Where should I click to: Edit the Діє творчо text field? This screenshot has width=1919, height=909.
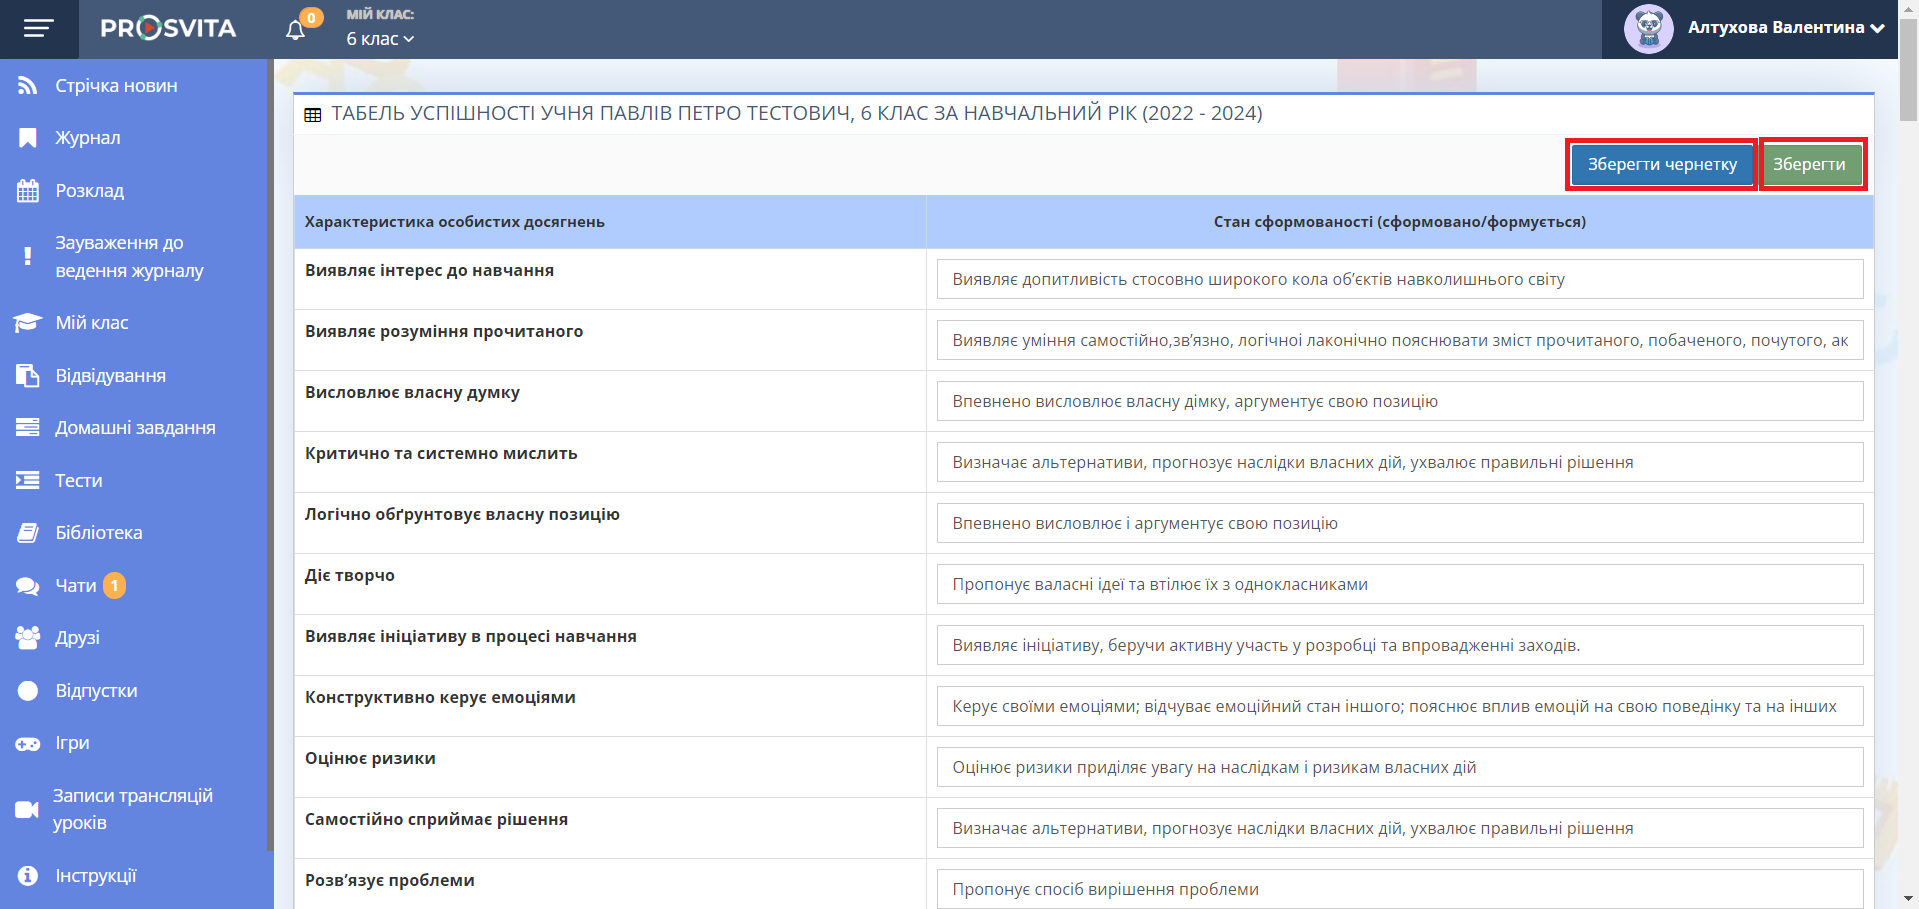coord(1399,584)
